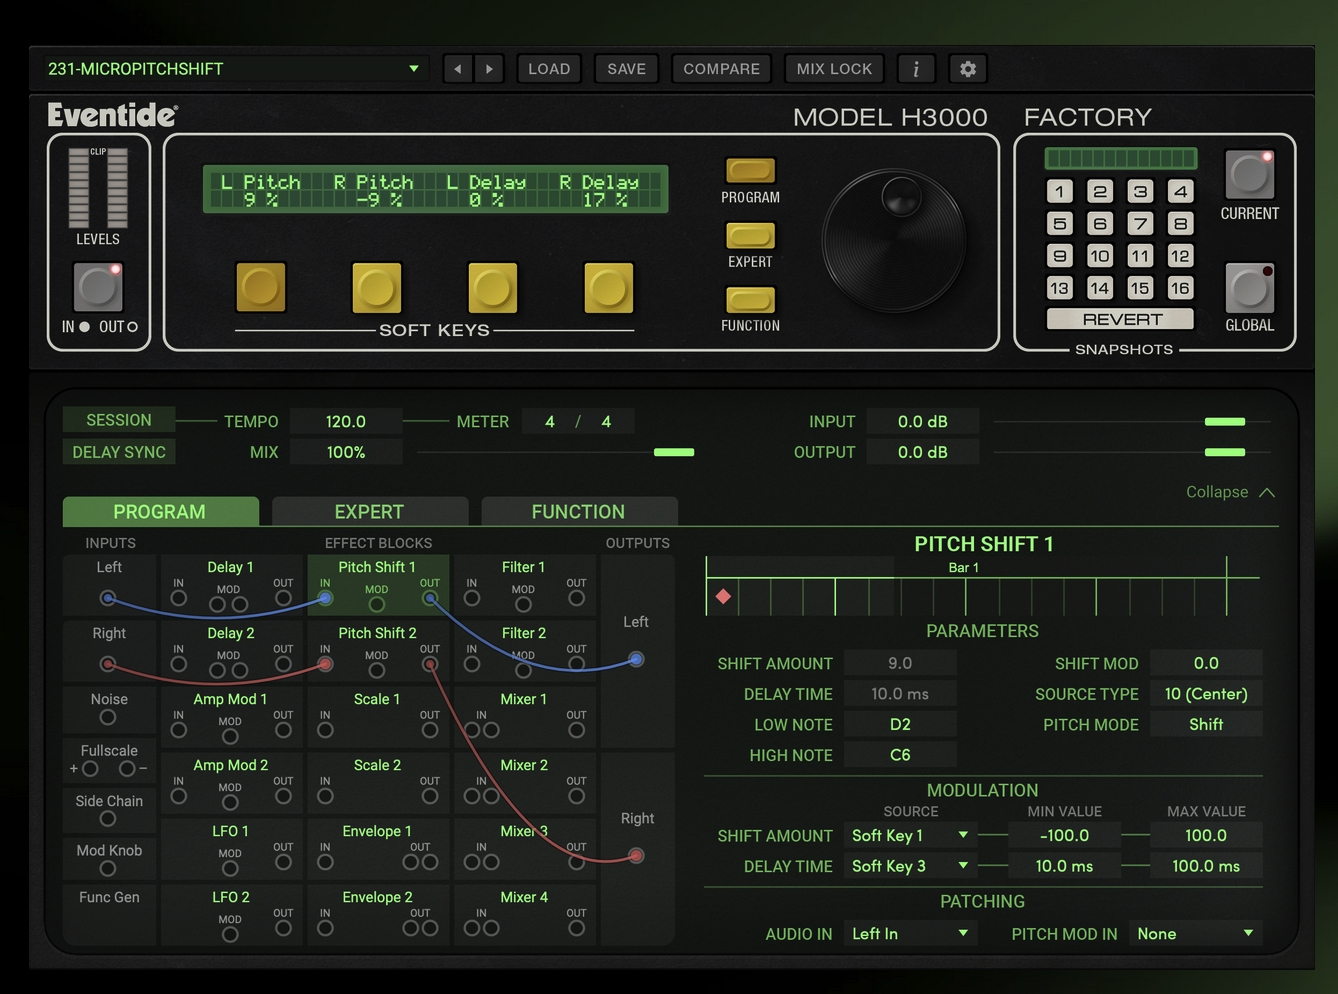The height and width of the screenshot is (994, 1338).
Task: Push the R Delay soft key
Action: pos(609,287)
